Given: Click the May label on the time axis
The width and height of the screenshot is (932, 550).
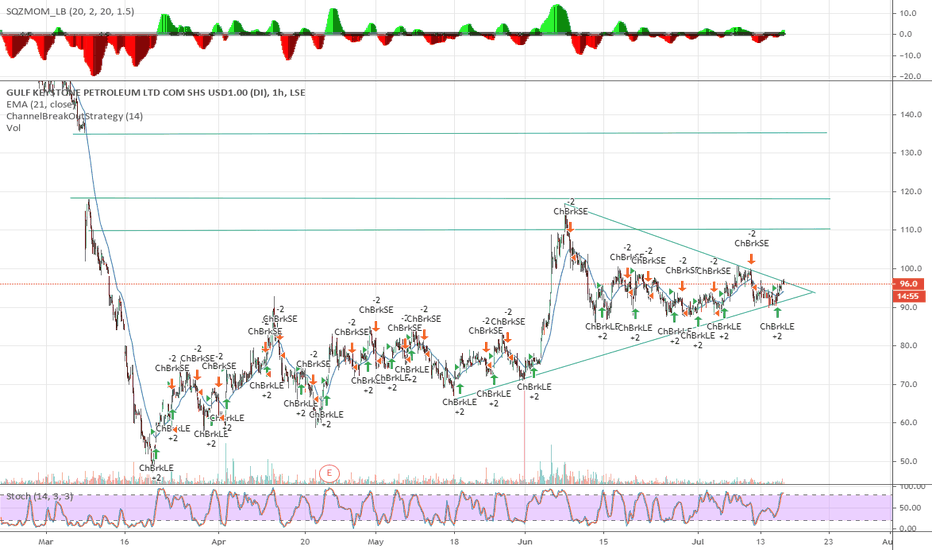Looking at the screenshot, I should [x=375, y=542].
